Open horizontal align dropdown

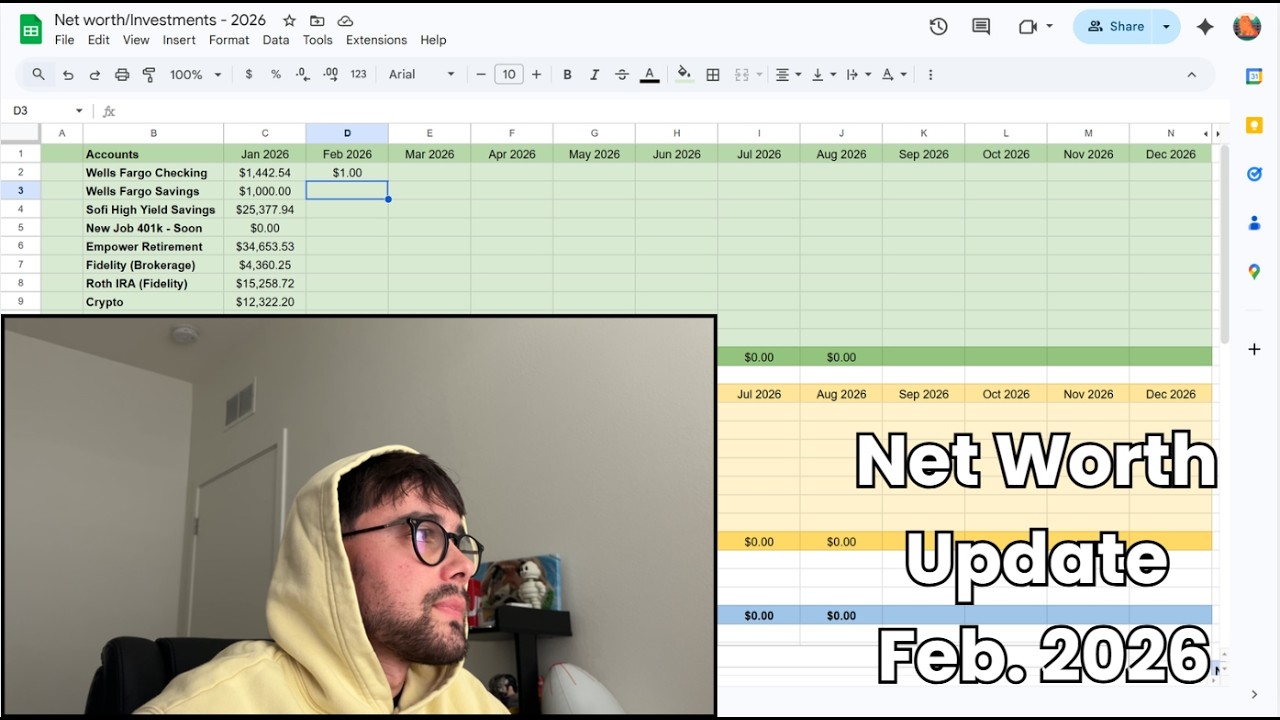coord(787,74)
